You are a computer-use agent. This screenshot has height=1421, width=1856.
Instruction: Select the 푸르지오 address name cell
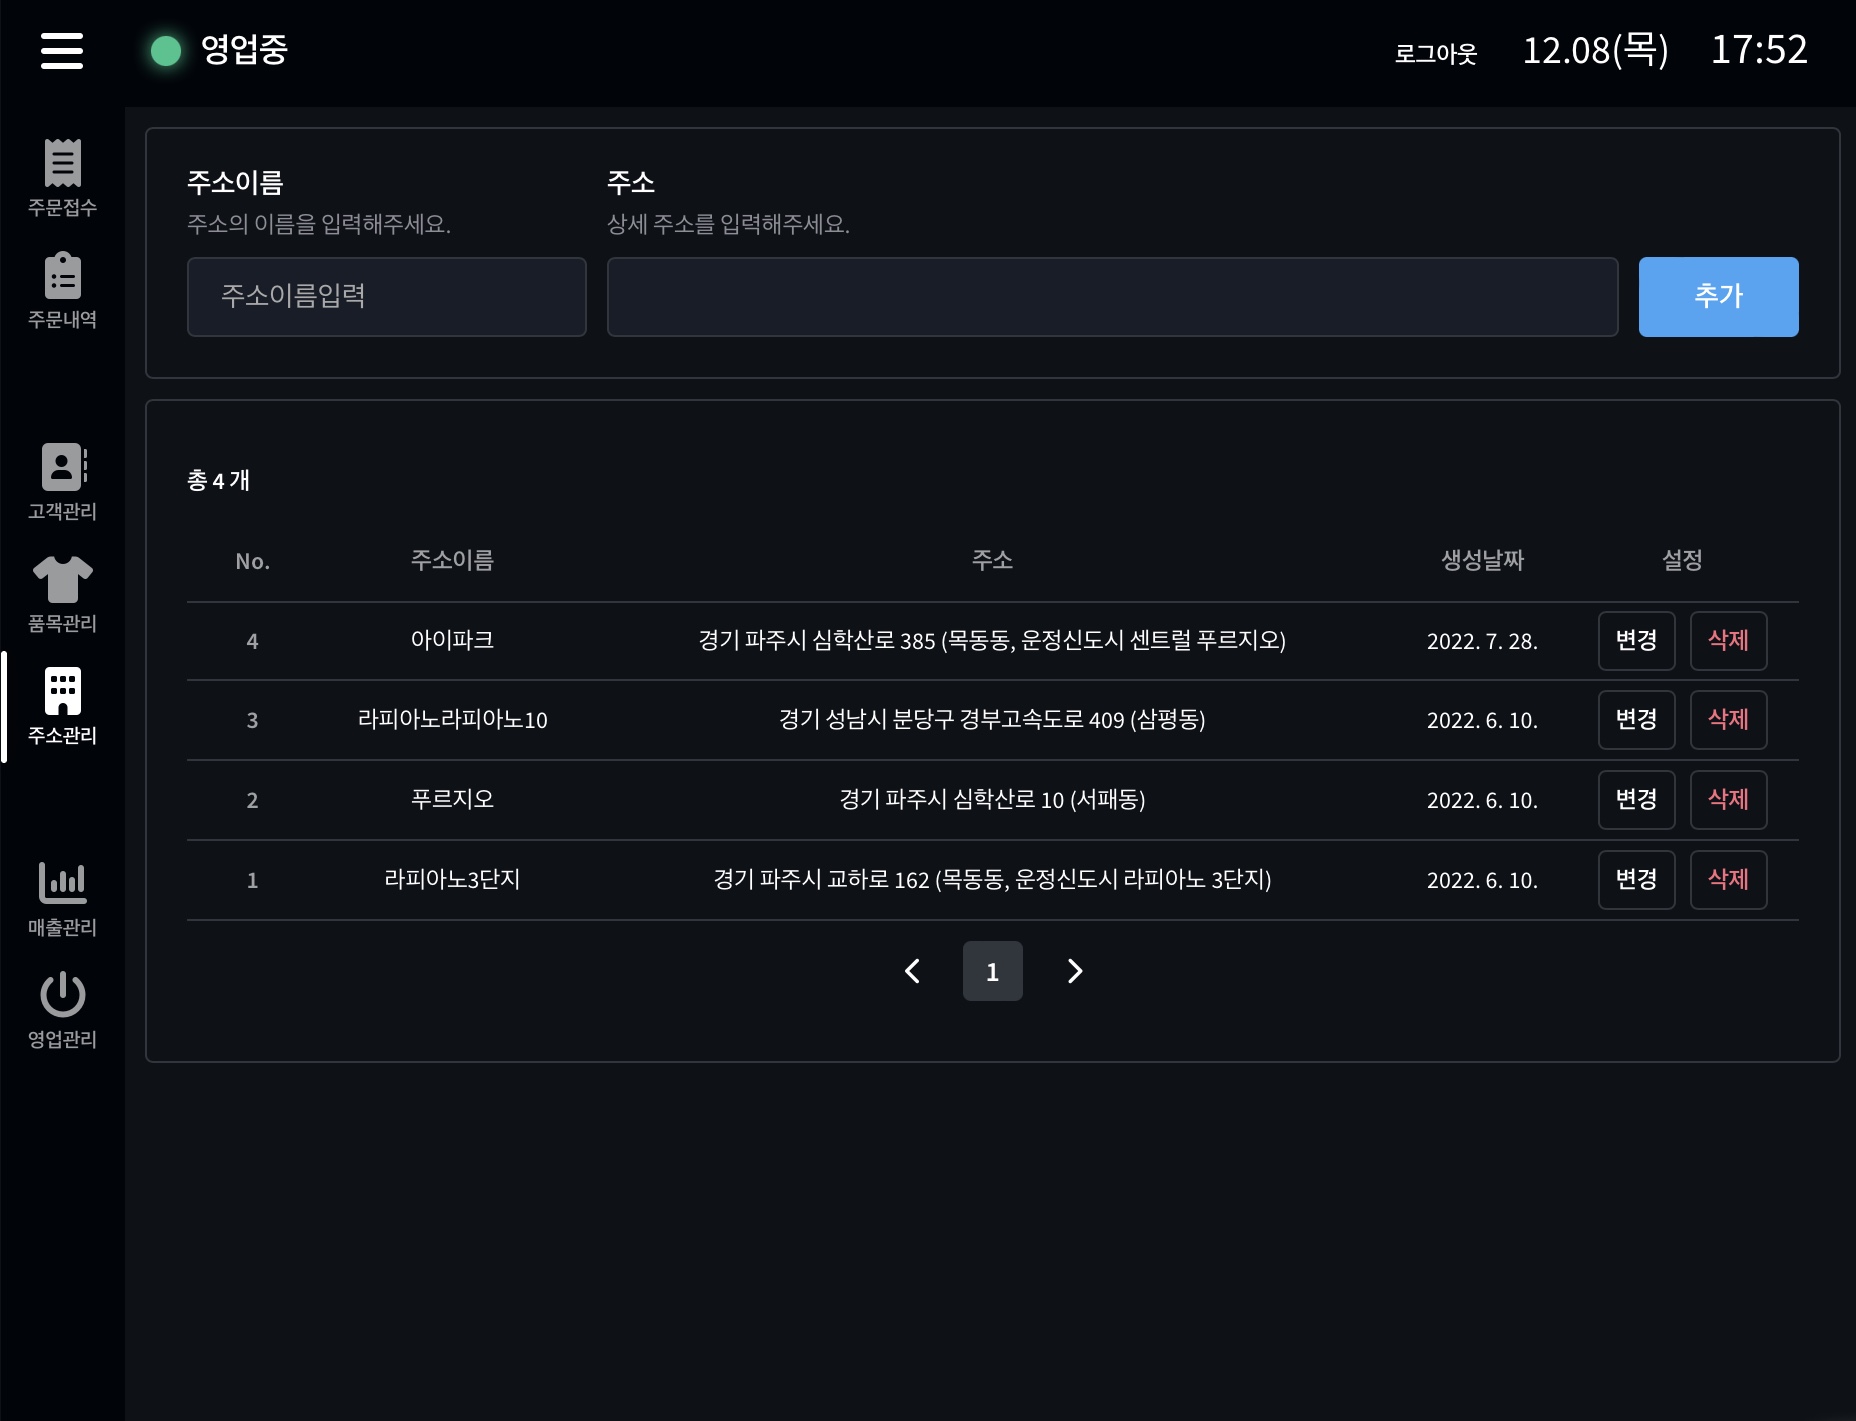click(x=452, y=800)
